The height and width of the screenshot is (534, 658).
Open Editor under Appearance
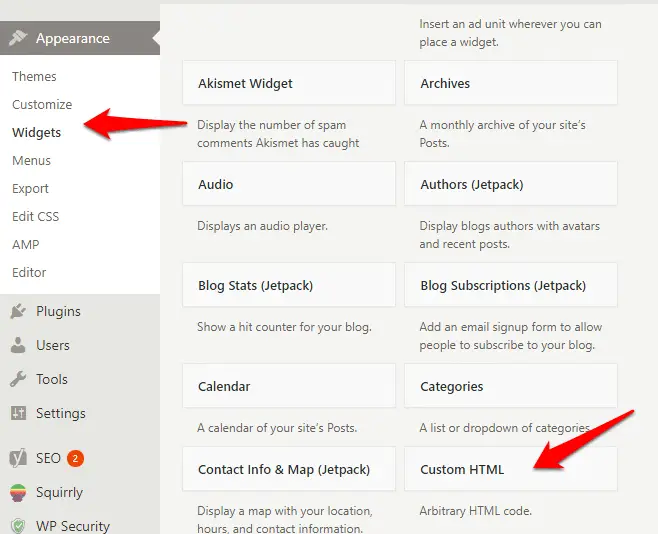tap(29, 273)
